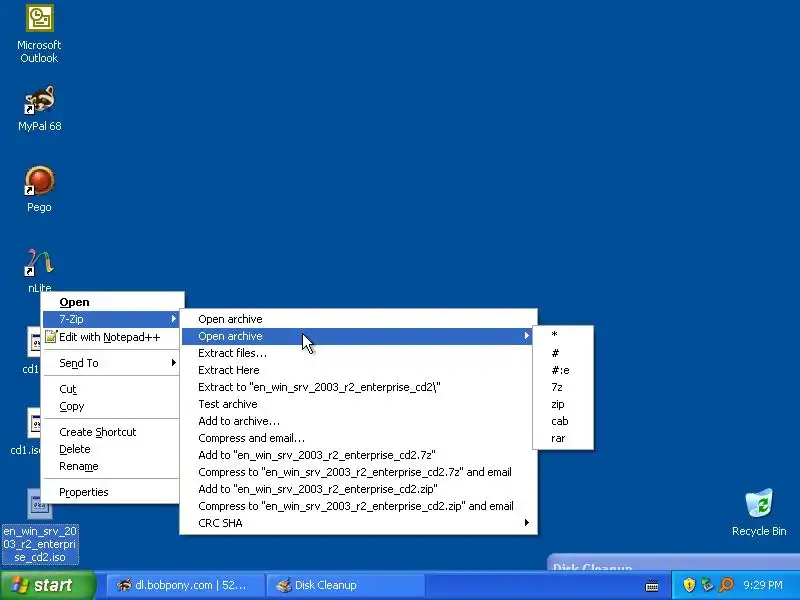
Task: Choose Create Shortcut
Action: point(111,432)
